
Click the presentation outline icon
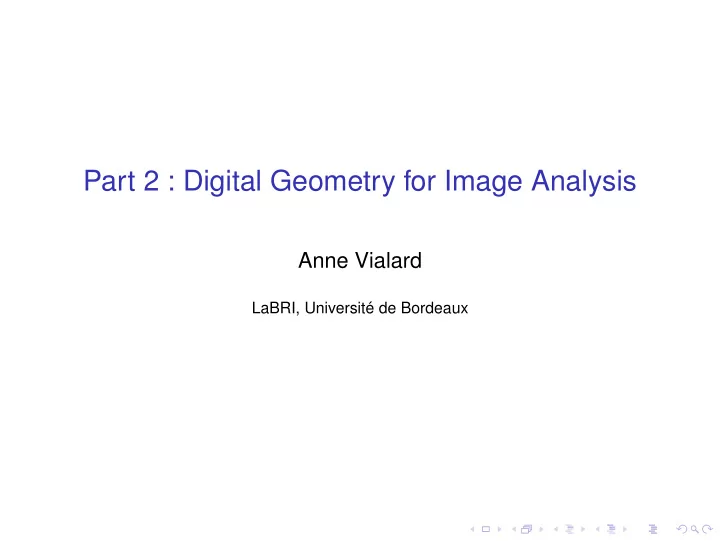pos(653,529)
